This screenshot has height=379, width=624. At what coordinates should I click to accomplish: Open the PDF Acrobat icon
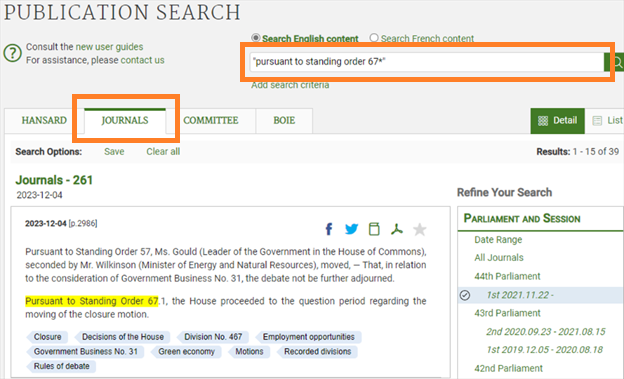click(x=397, y=229)
